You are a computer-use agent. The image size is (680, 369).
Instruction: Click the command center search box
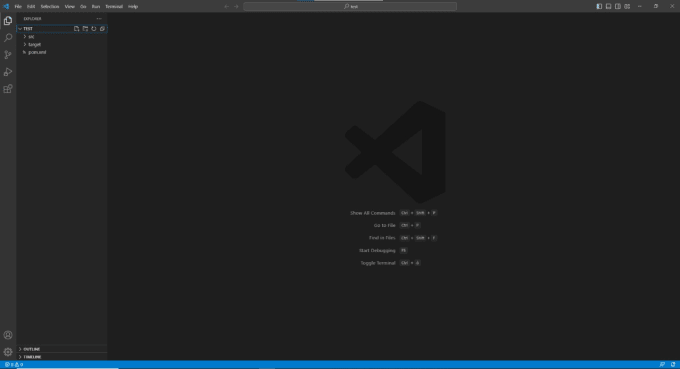350,7
